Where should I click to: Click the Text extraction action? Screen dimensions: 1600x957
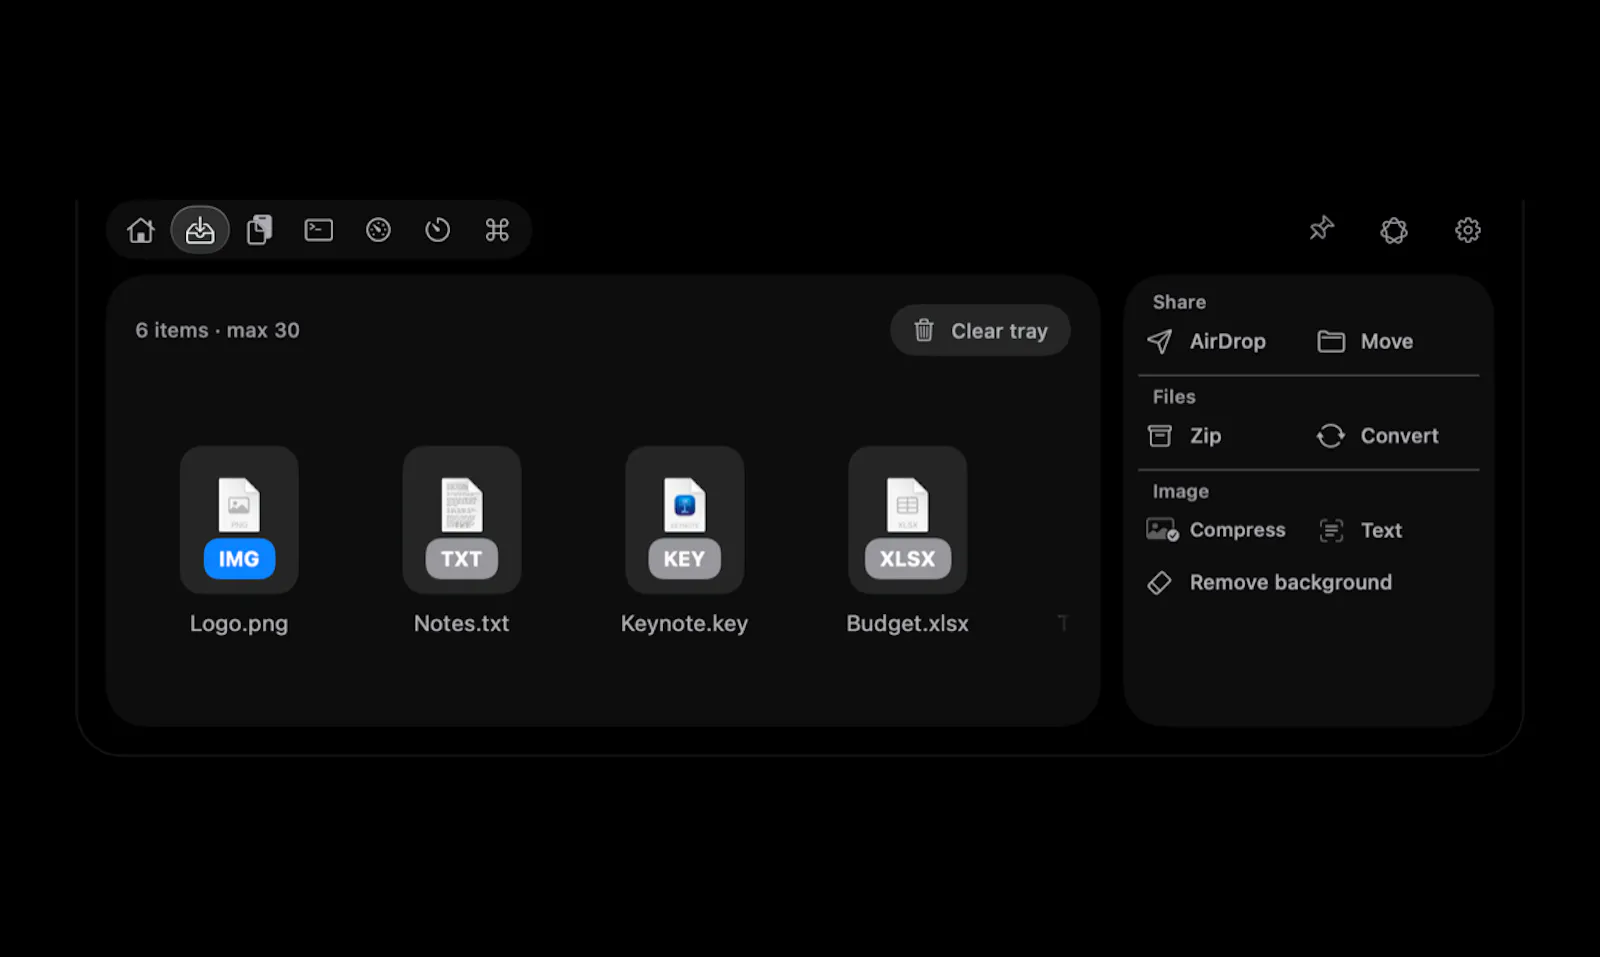pos(1360,531)
